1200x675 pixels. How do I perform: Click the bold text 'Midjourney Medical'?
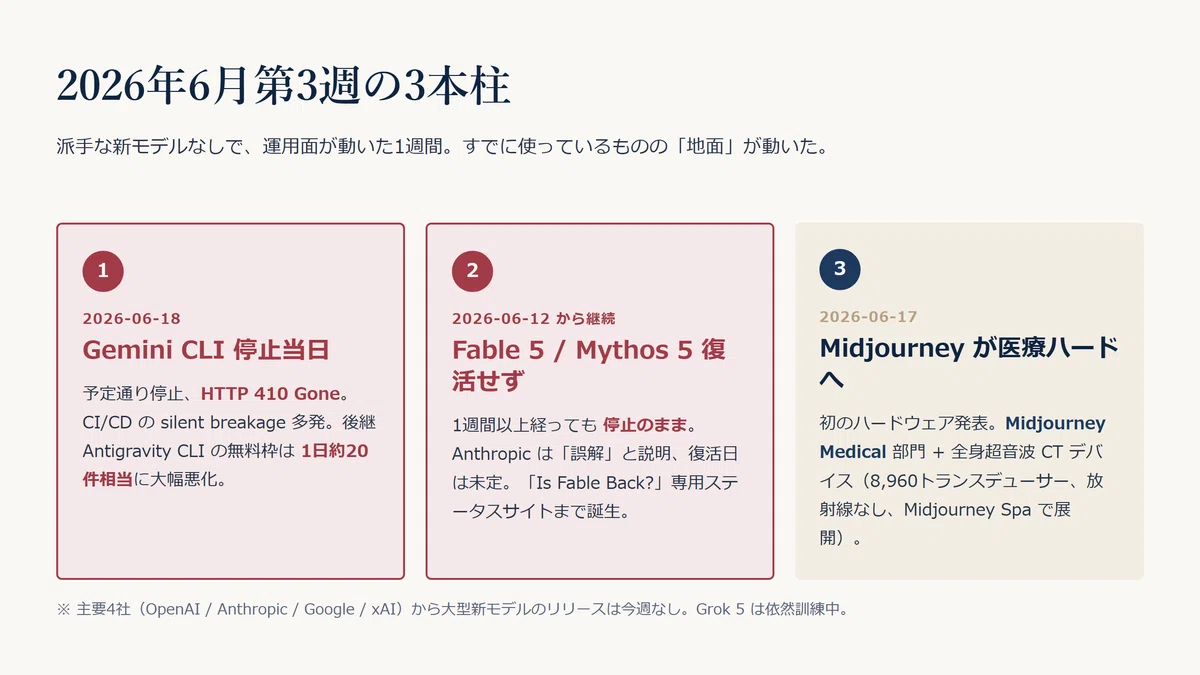[x=962, y=437]
